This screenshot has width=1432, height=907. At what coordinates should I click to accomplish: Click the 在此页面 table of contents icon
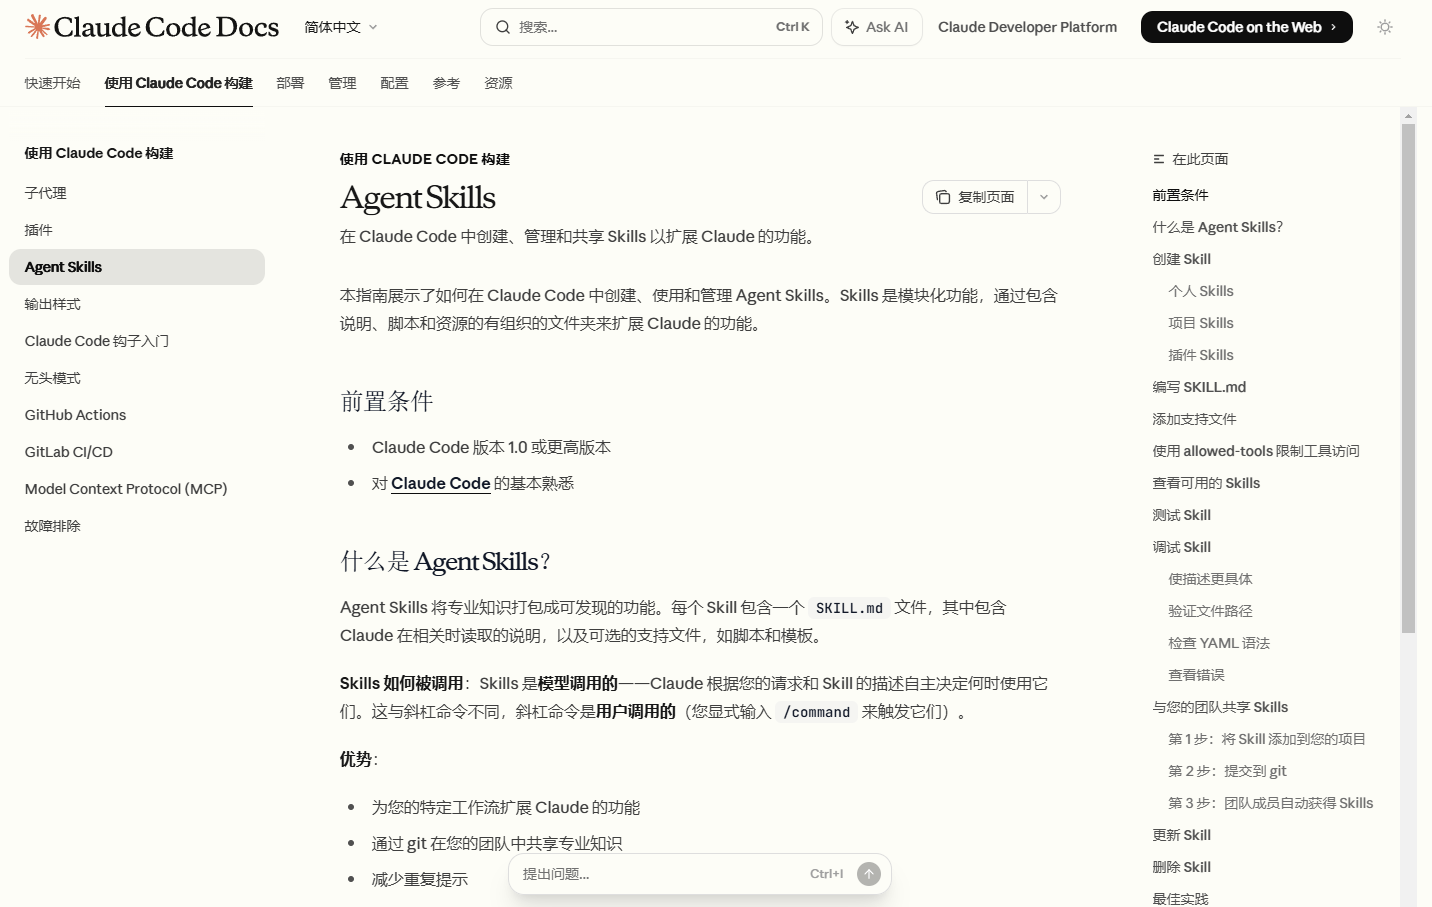click(x=1158, y=159)
